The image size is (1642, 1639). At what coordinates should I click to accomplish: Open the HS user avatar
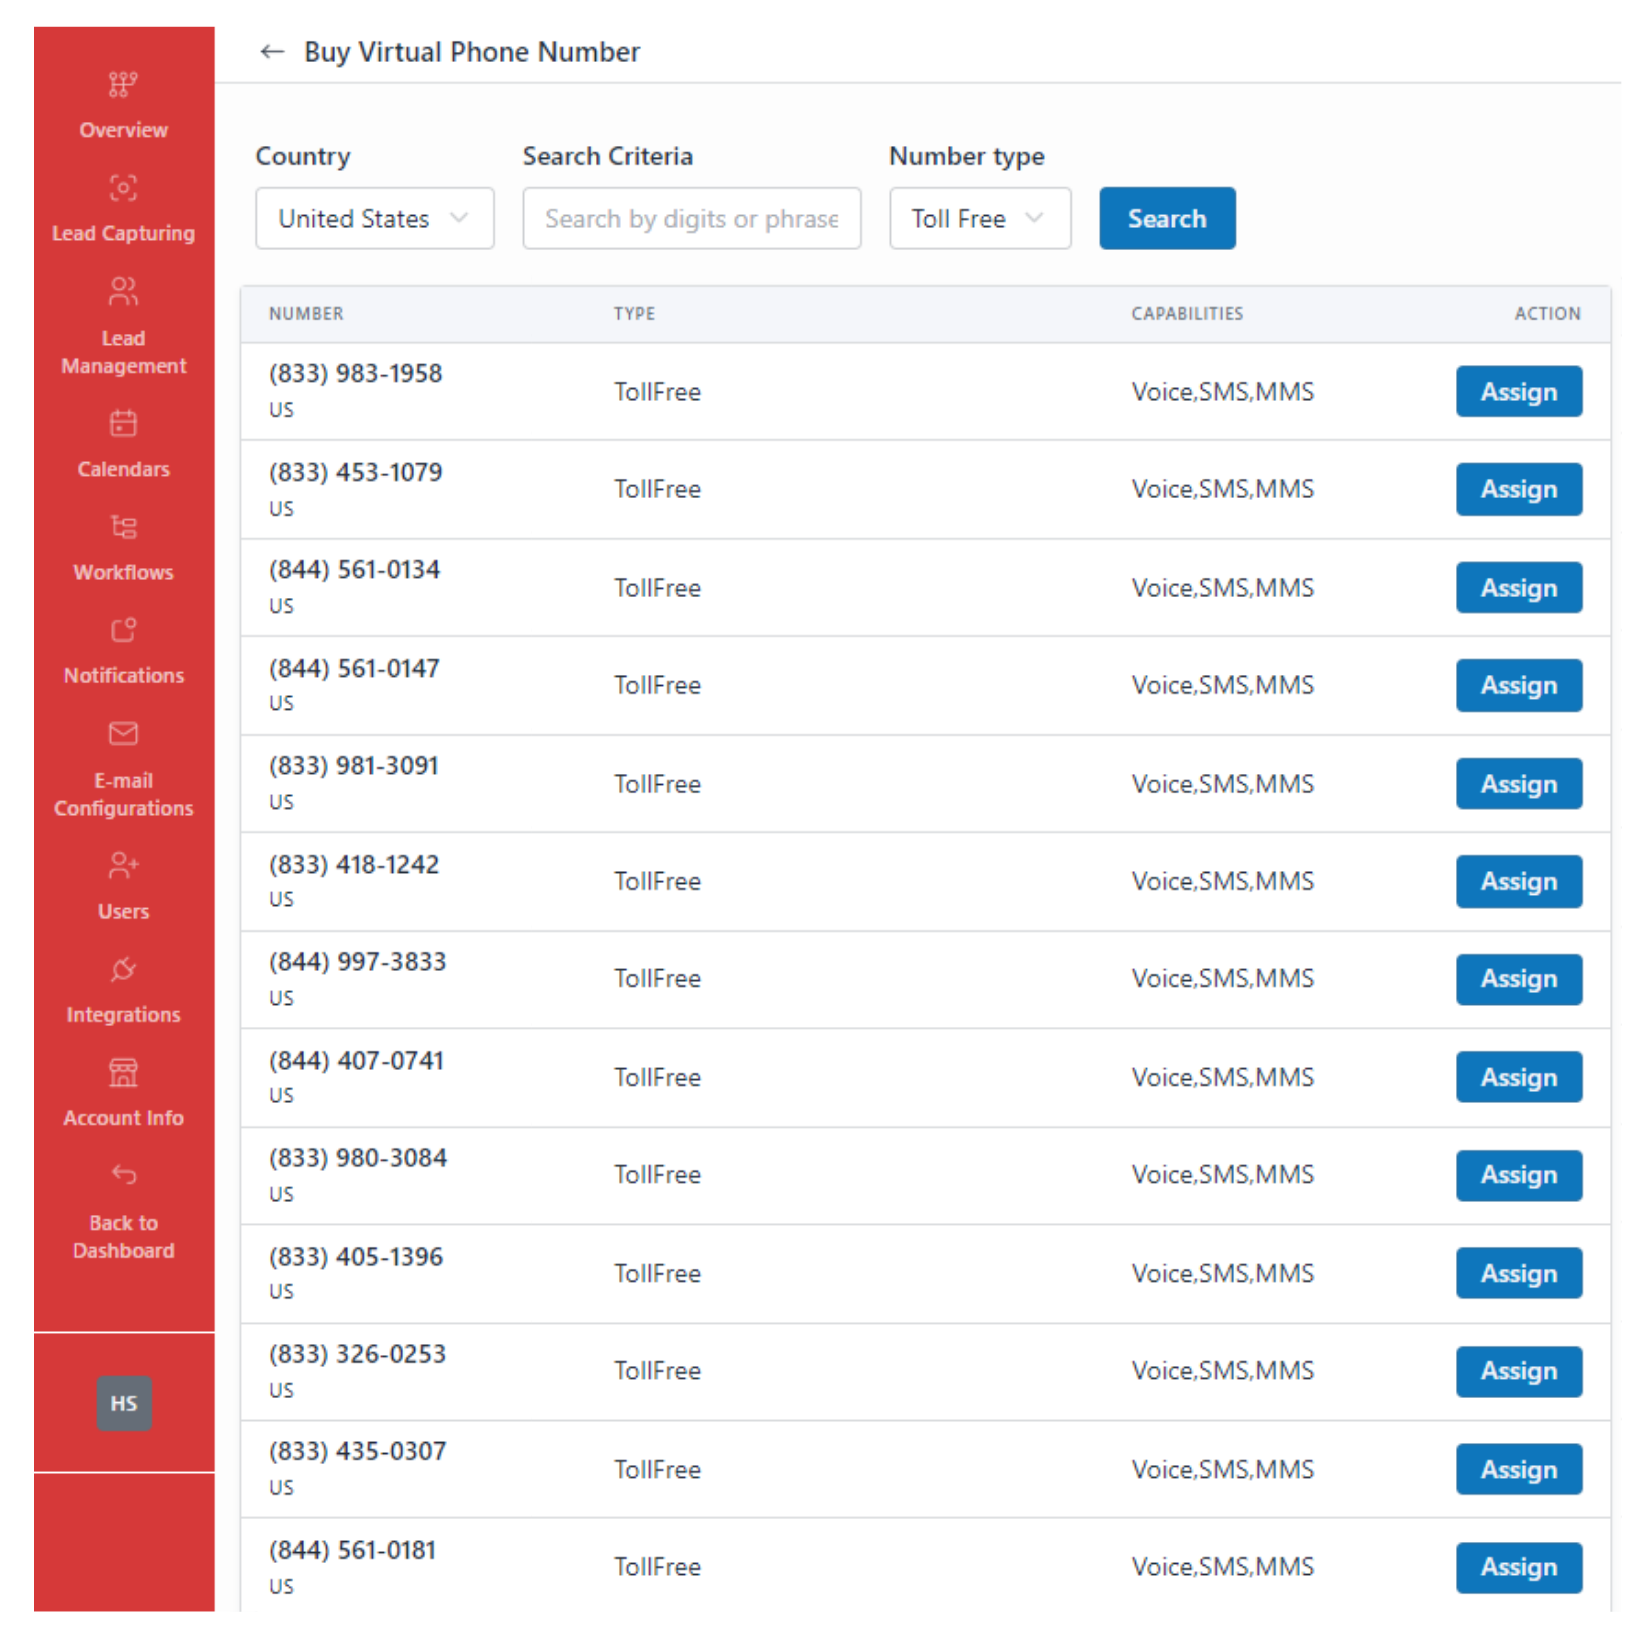point(124,1403)
